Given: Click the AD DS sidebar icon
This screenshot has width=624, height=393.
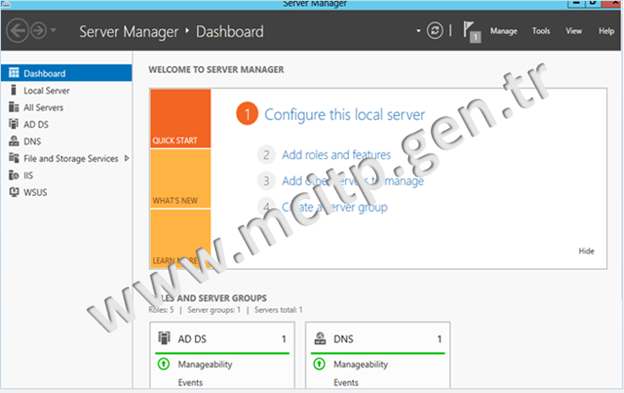Looking at the screenshot, I should 14,124.
